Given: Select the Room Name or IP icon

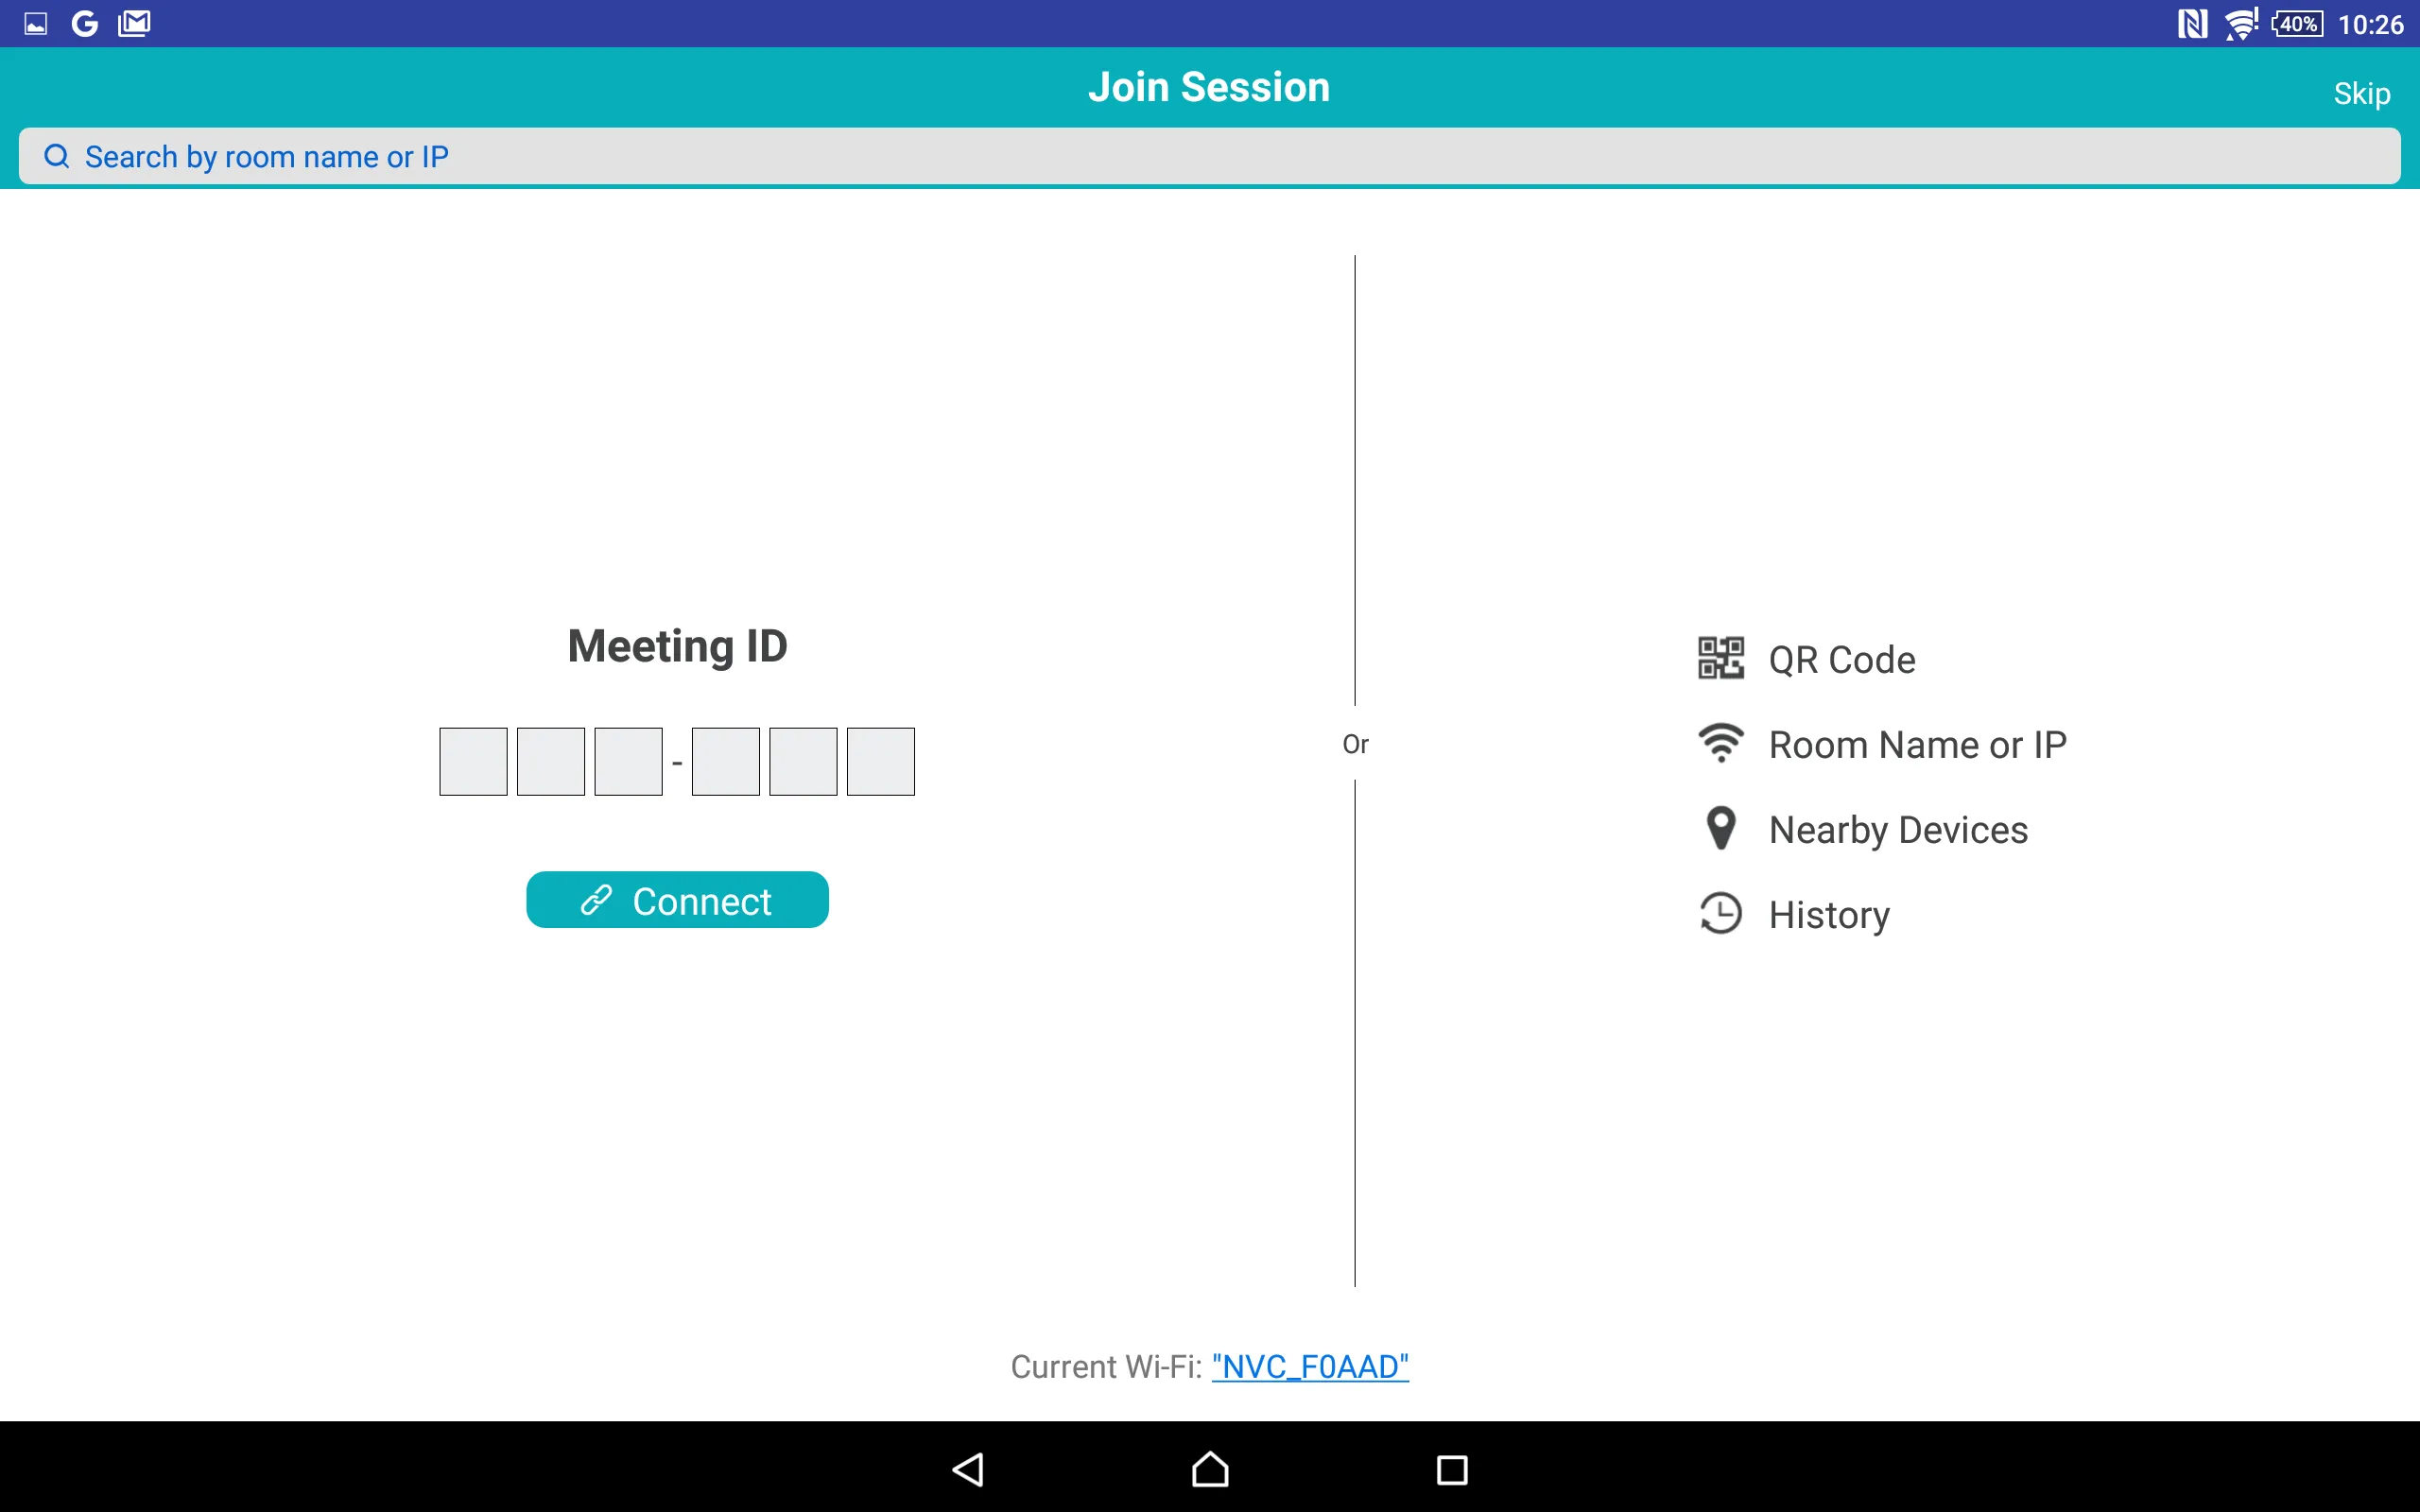Looking at the screenshot, I should tap(1720, 744).
